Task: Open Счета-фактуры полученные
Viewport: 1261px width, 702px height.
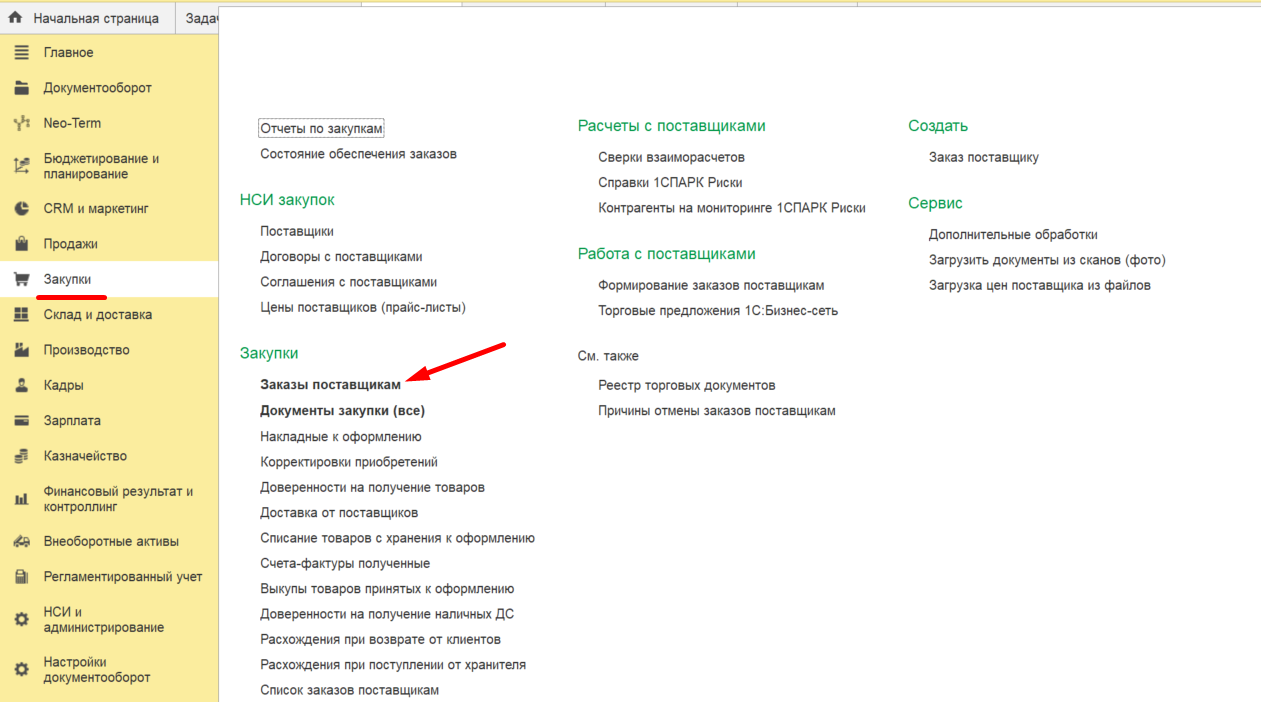Action: click(345, 564)
